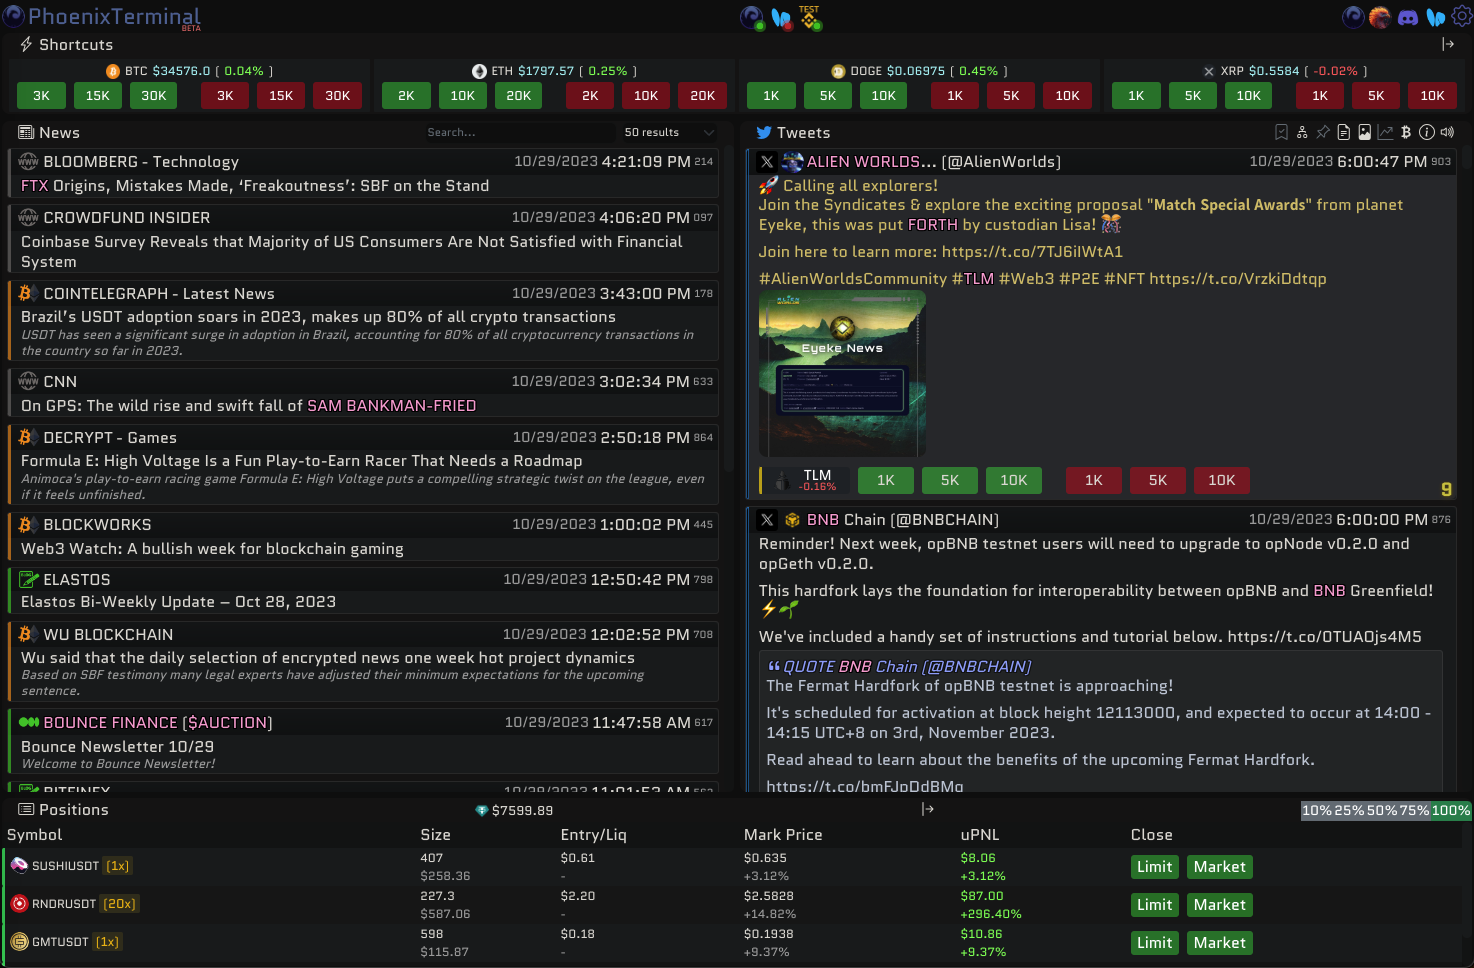Click the RNDRUSDT coin icon in Positions
Screen dimensions: 1474x968
point(19,904)
